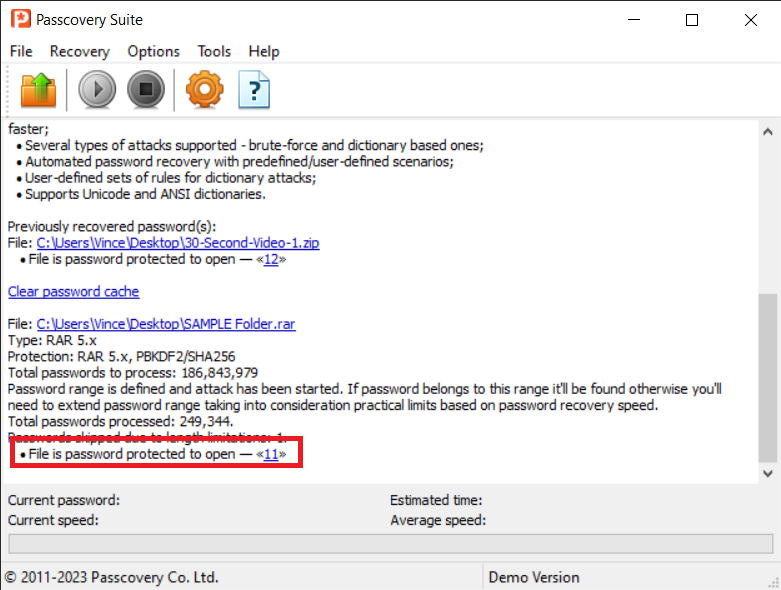Click recovered password link «12»

coord(271,259)
